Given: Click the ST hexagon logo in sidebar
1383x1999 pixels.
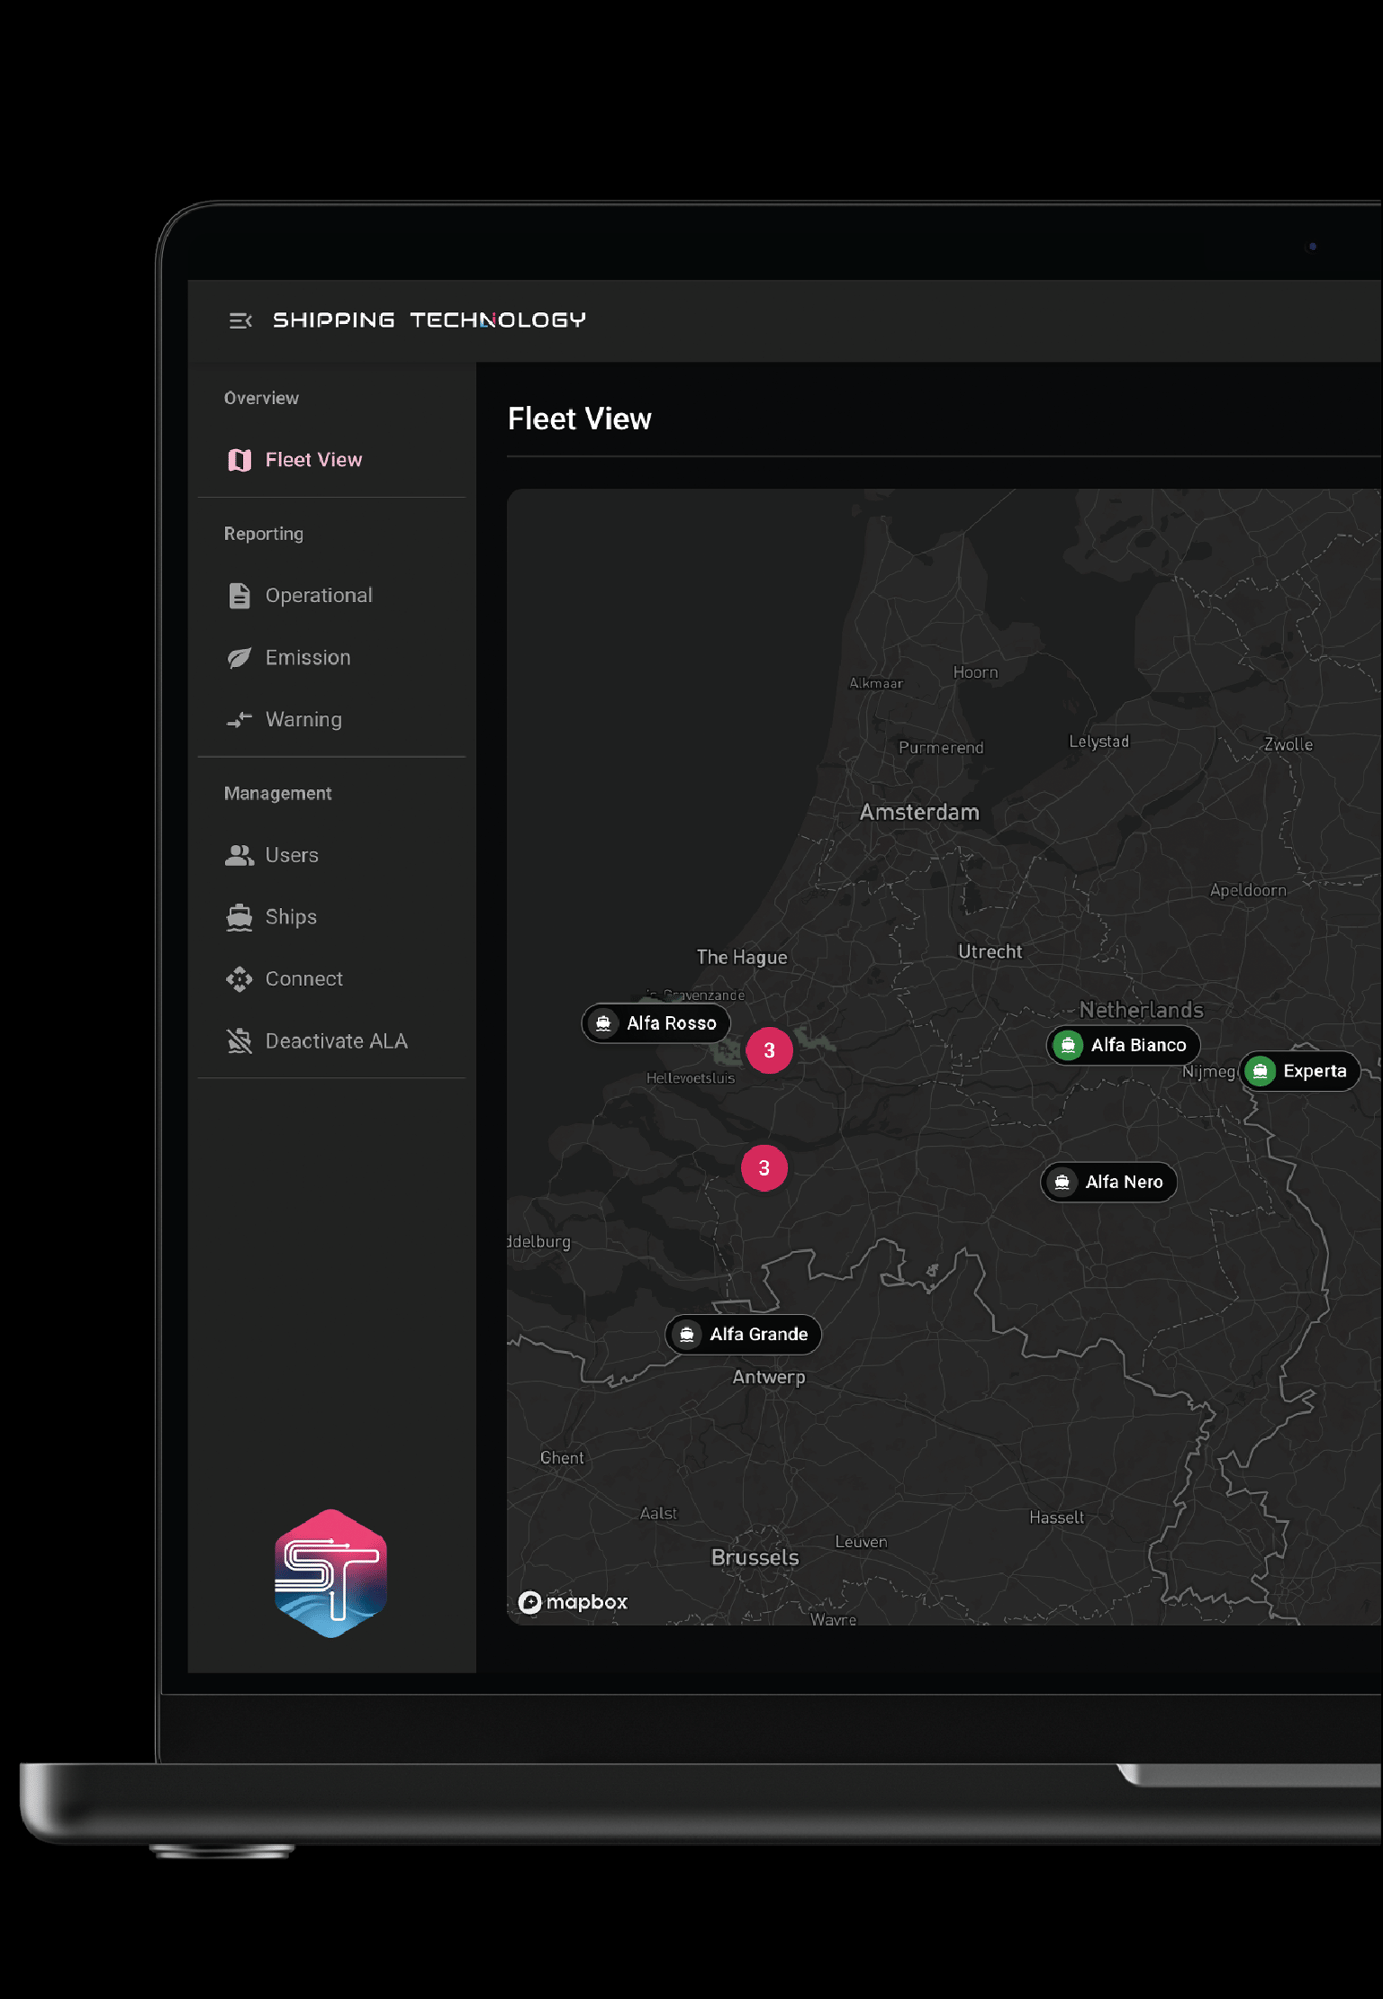Looking at the screenshot, I should (x=331, y=1573).
